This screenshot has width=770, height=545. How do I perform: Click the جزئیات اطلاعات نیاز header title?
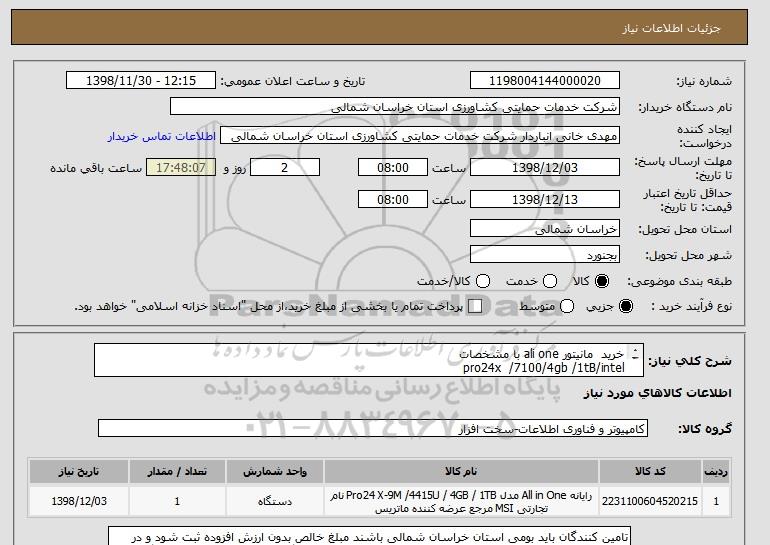tap(671, 28)
